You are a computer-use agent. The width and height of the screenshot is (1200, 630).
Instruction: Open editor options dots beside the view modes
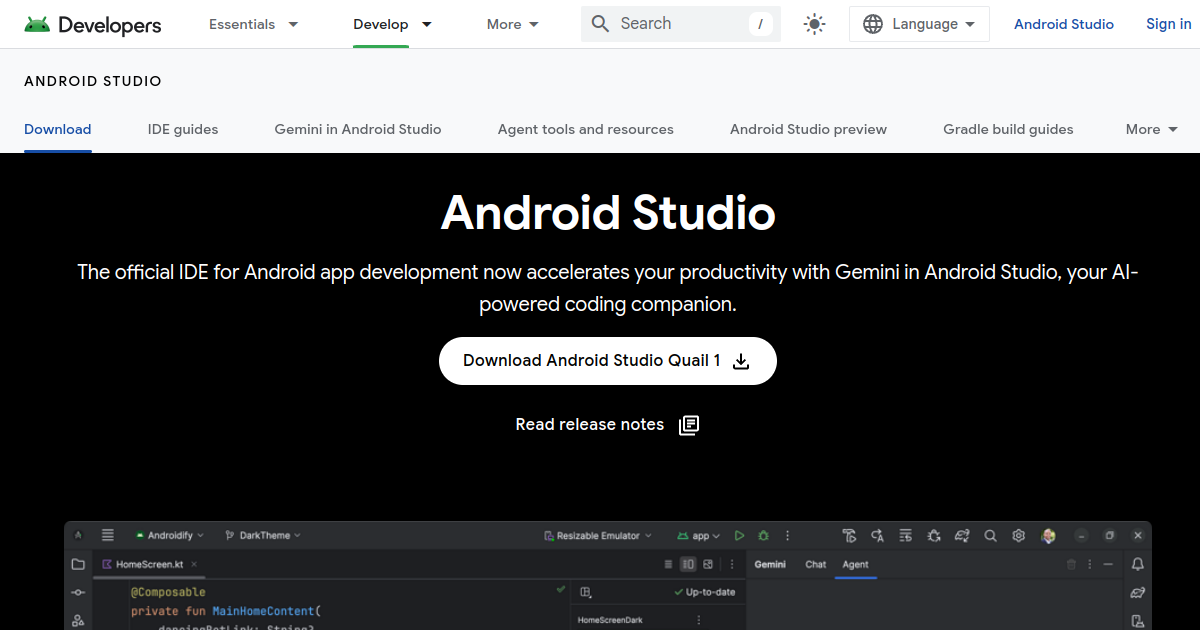[x=732, y=565]
